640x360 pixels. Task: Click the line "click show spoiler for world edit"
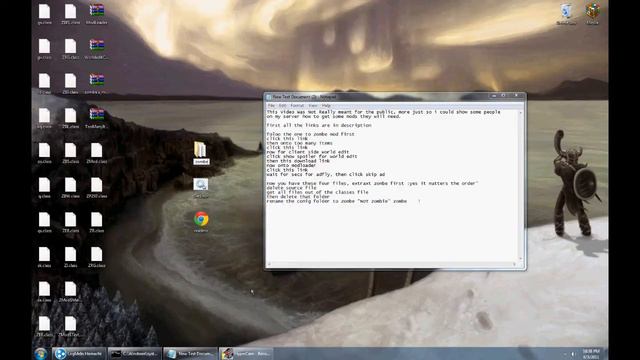(x=312, y=156)
